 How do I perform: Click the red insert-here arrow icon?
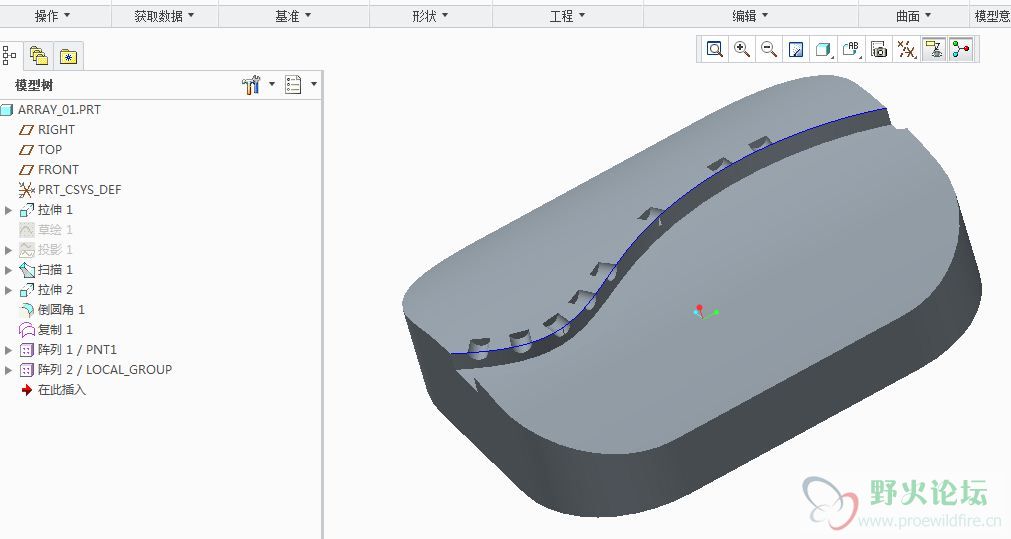click(26, 390)
